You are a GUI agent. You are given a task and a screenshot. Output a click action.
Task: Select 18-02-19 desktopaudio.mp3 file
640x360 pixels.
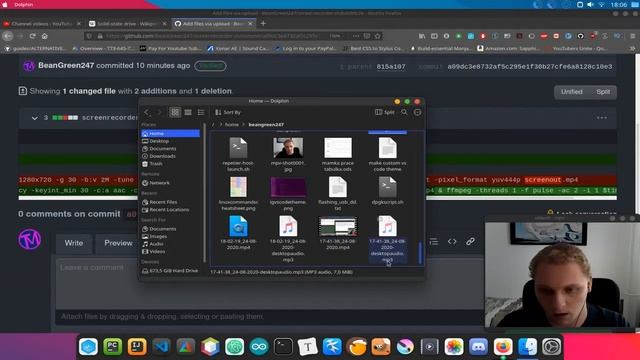[288, 239]
